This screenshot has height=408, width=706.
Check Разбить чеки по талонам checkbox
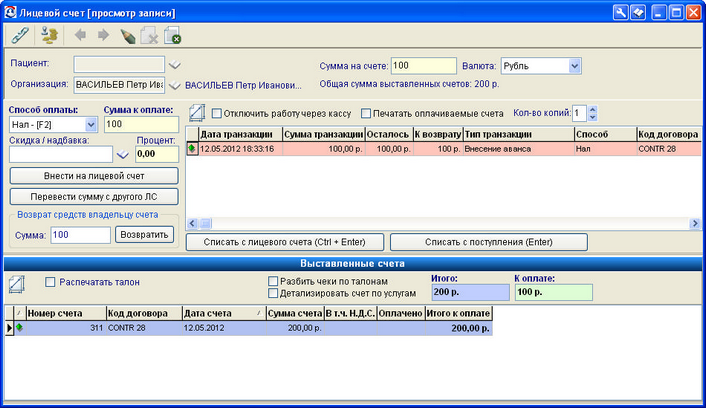tap(273, 281)
